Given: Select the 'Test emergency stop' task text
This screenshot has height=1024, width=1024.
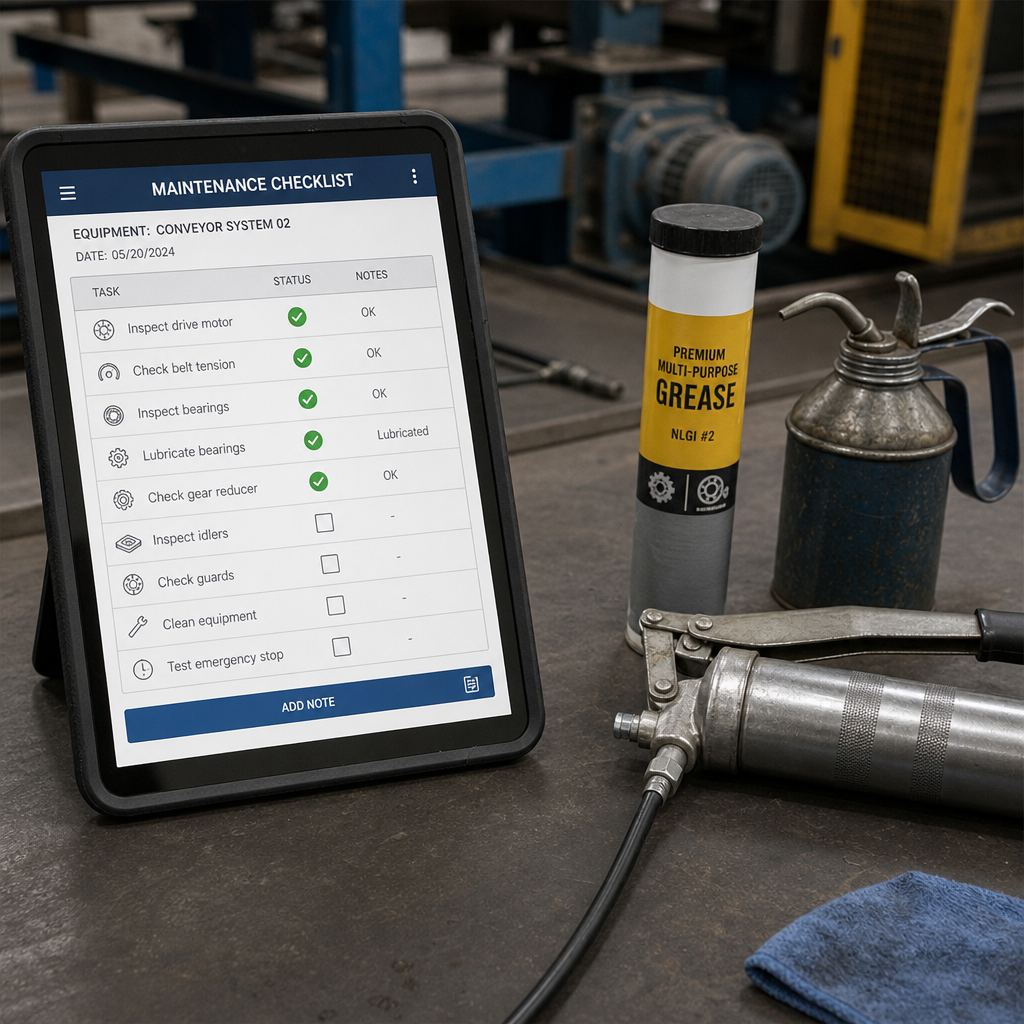Looking at the screenshot, I should 225,661.
